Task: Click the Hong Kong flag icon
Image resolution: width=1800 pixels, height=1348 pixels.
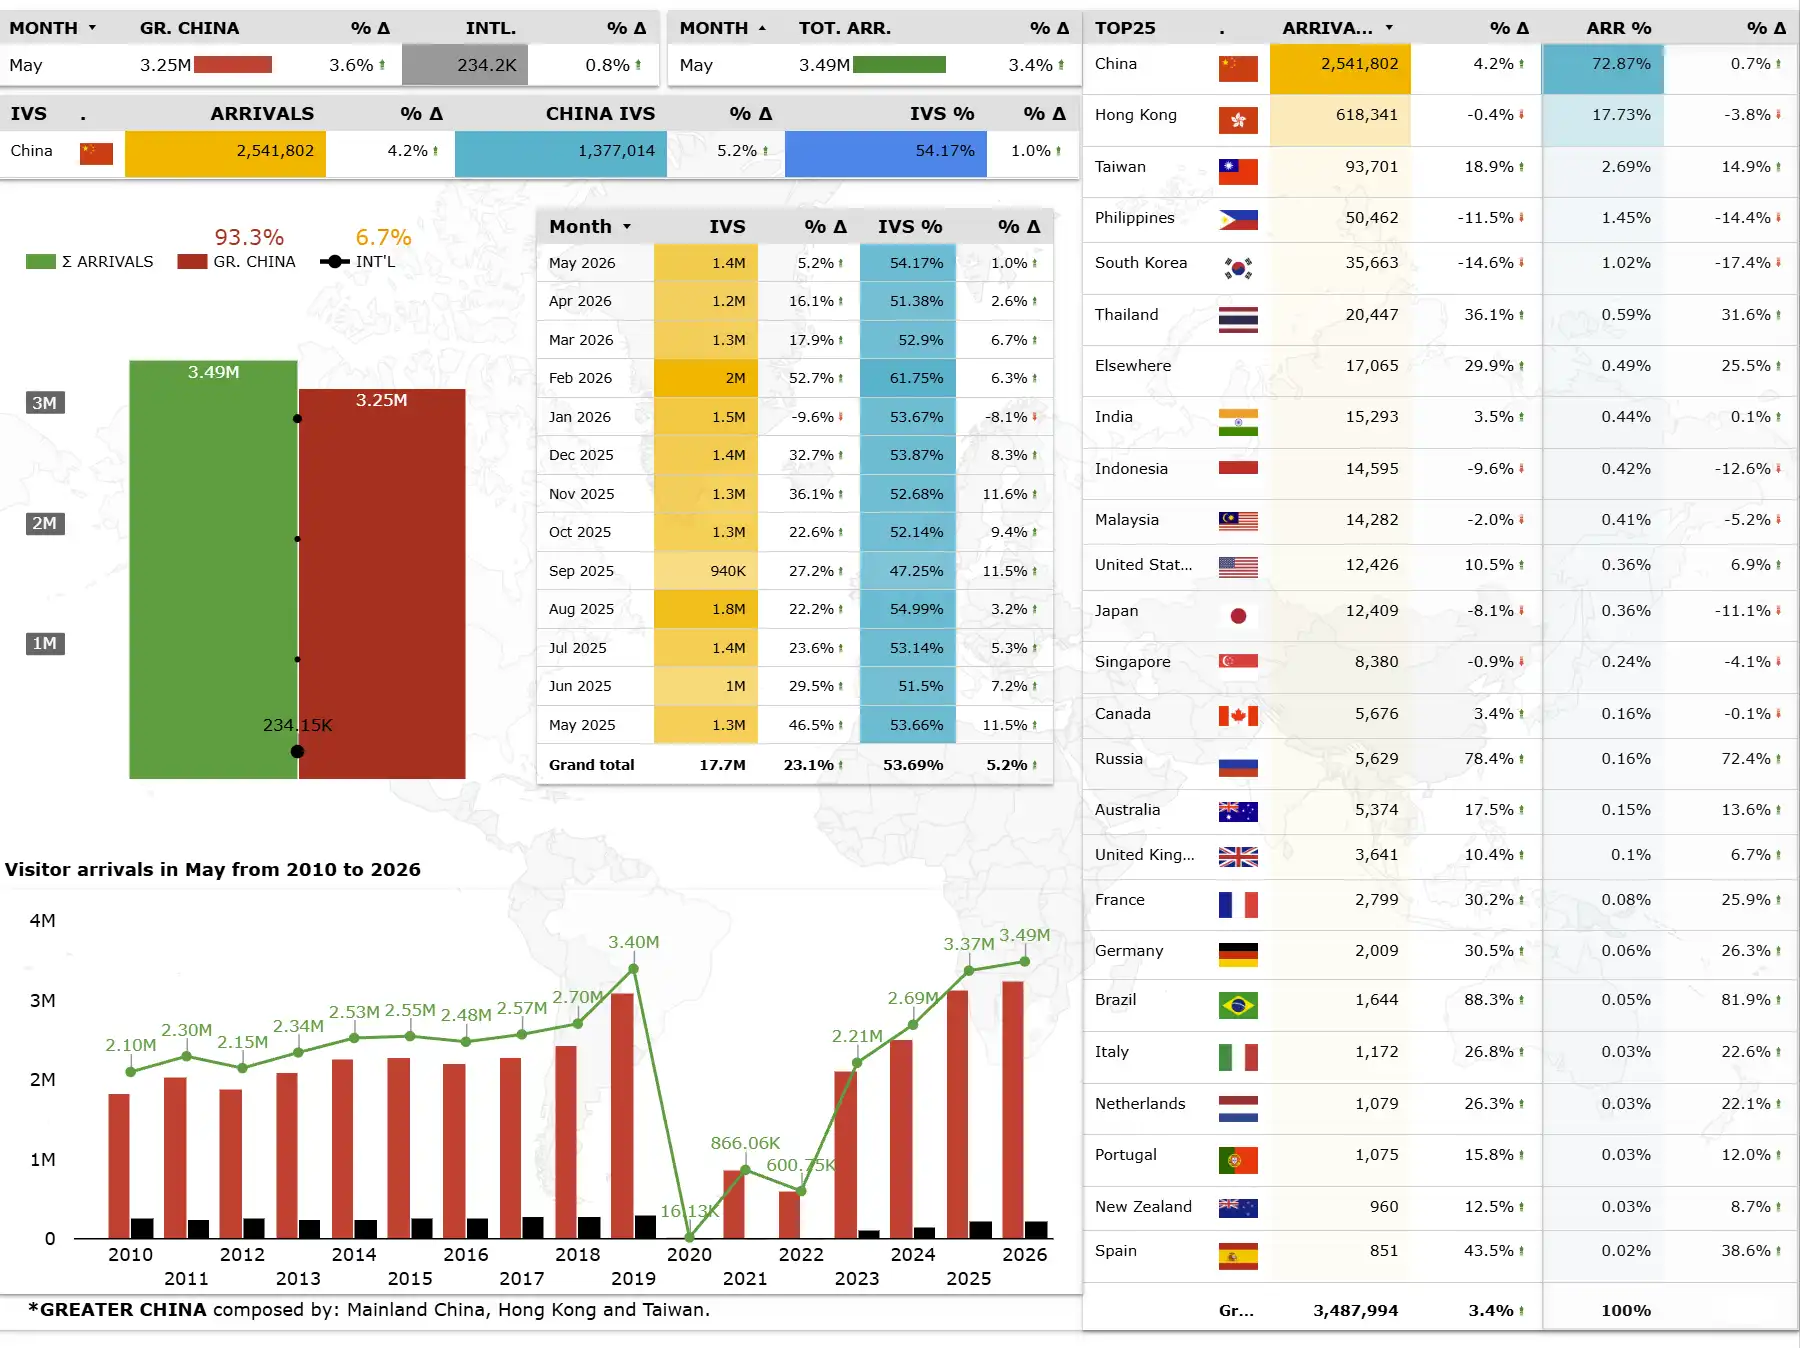Action: (1238, 120)
